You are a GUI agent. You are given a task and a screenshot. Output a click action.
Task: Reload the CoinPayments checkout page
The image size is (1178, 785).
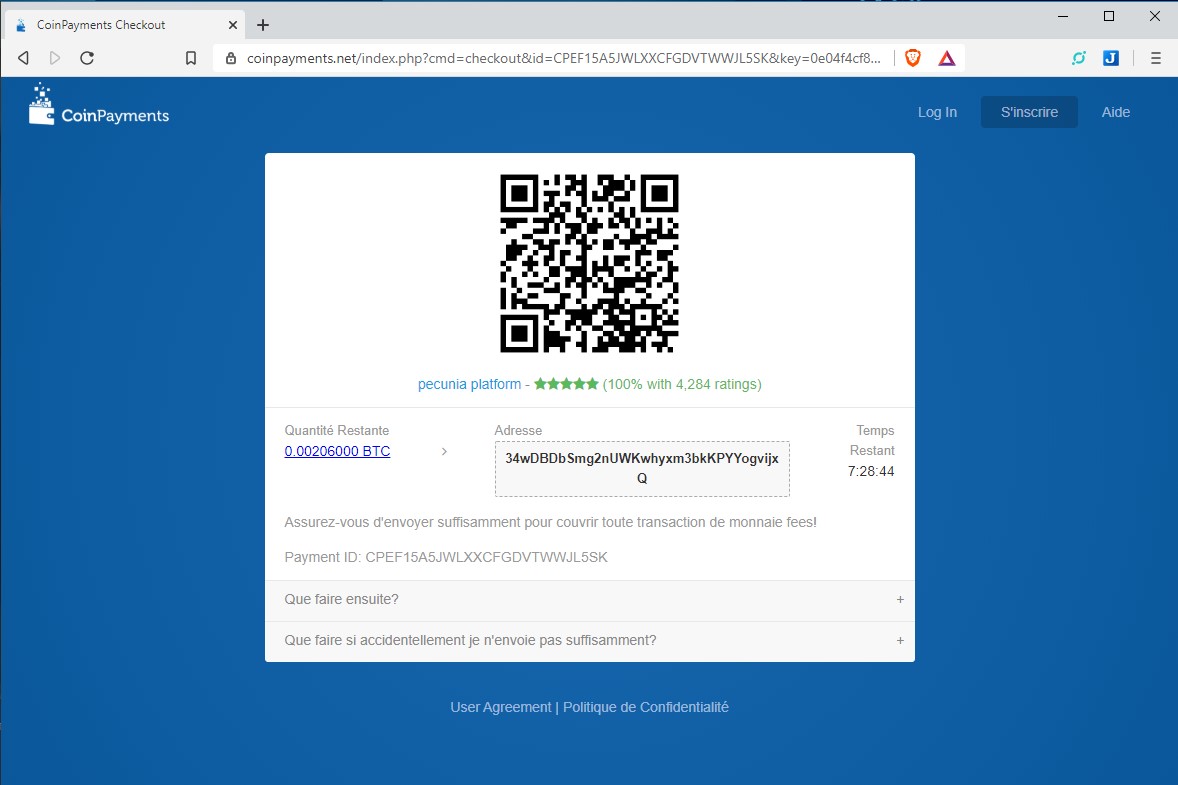tap(87, 58)
